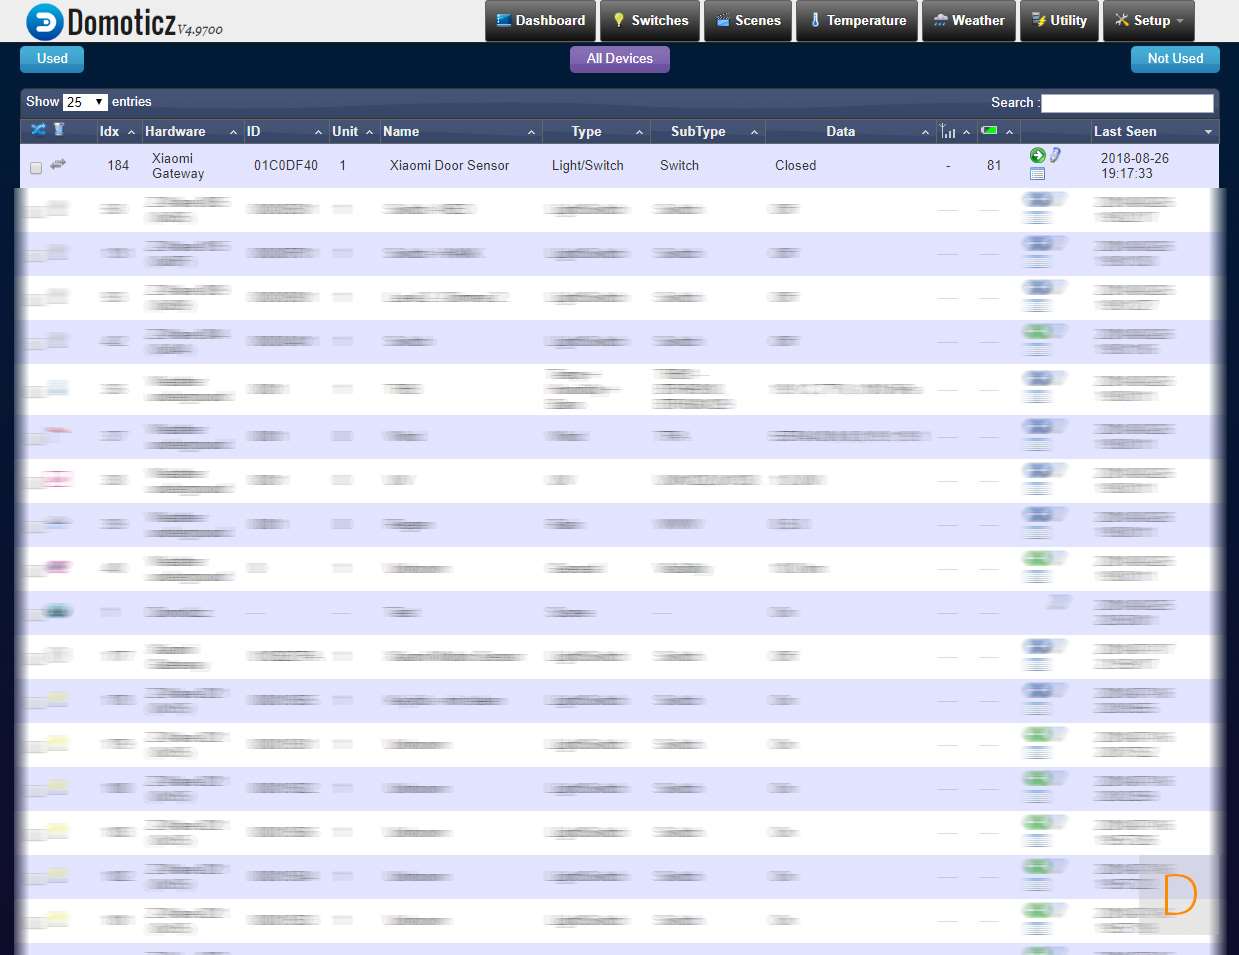Open the Weather tab
This screenshot has height=955, width=1239.
click(x=969, y=21)
